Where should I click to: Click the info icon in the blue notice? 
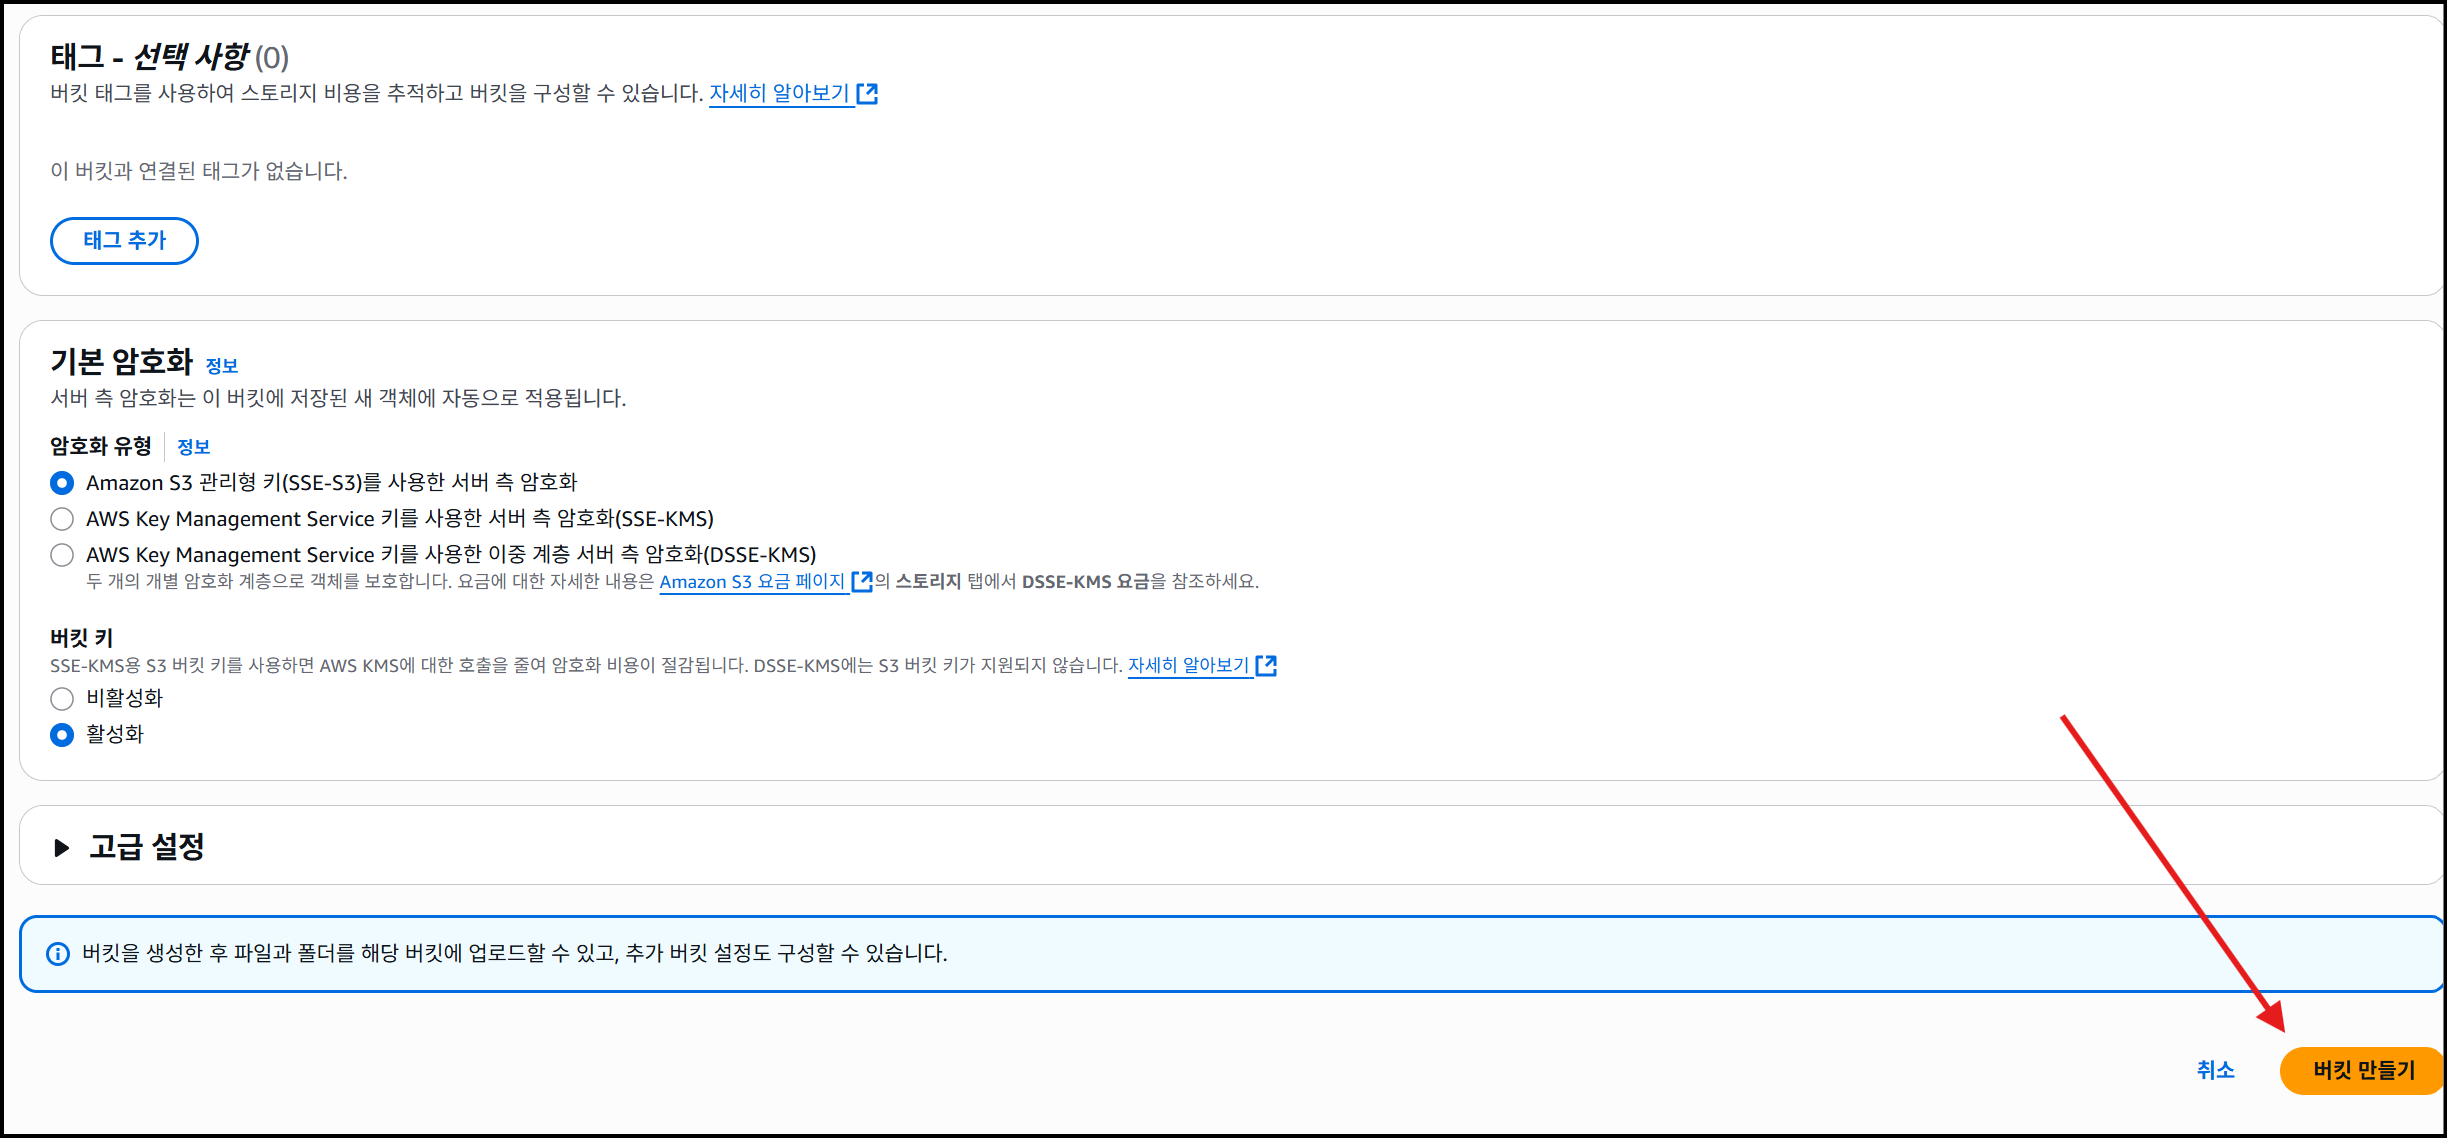click(59, 954)
